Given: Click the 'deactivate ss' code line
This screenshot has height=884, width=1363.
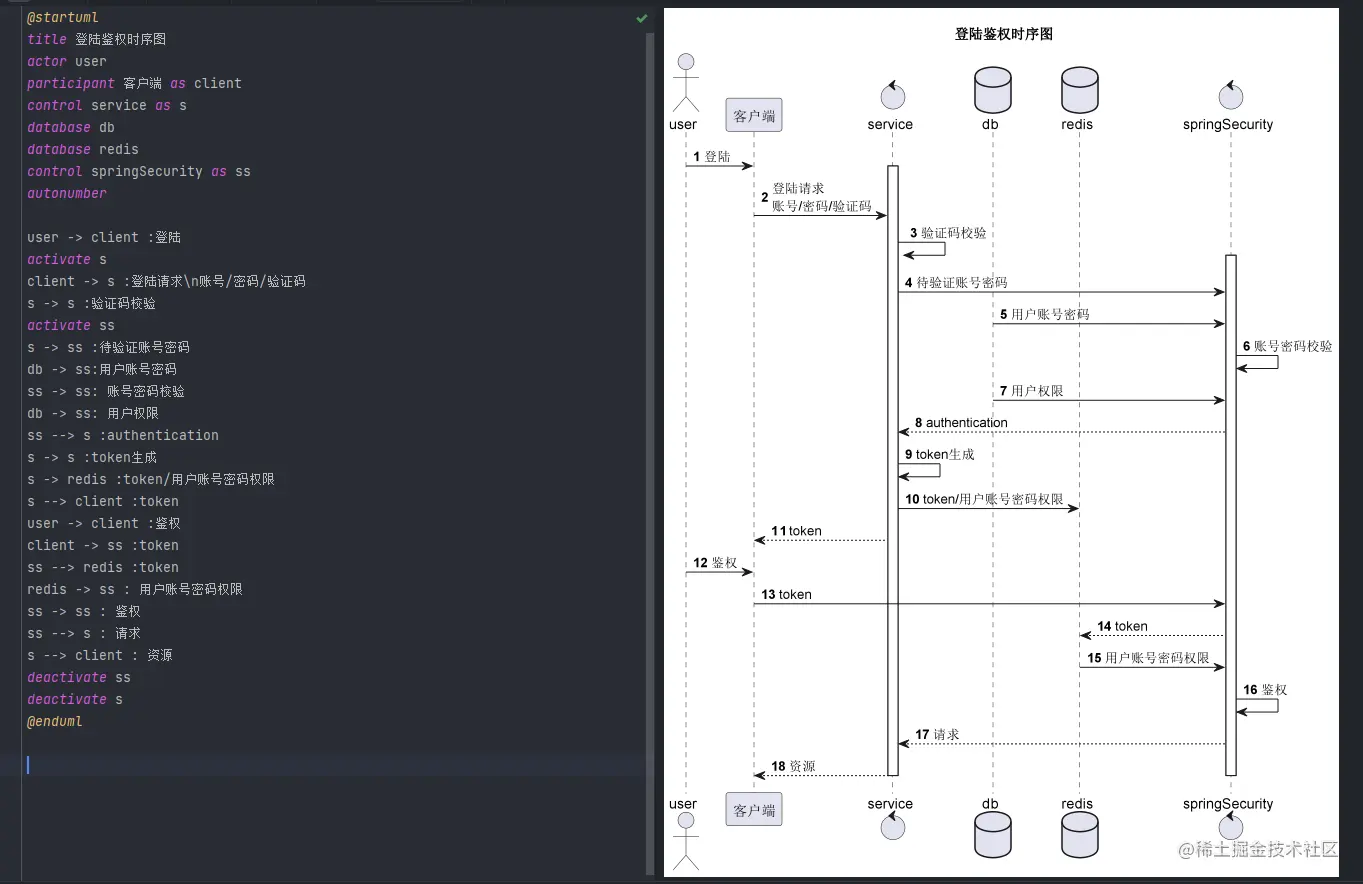Looking at the screenshot, I should [x=79, y=677].
